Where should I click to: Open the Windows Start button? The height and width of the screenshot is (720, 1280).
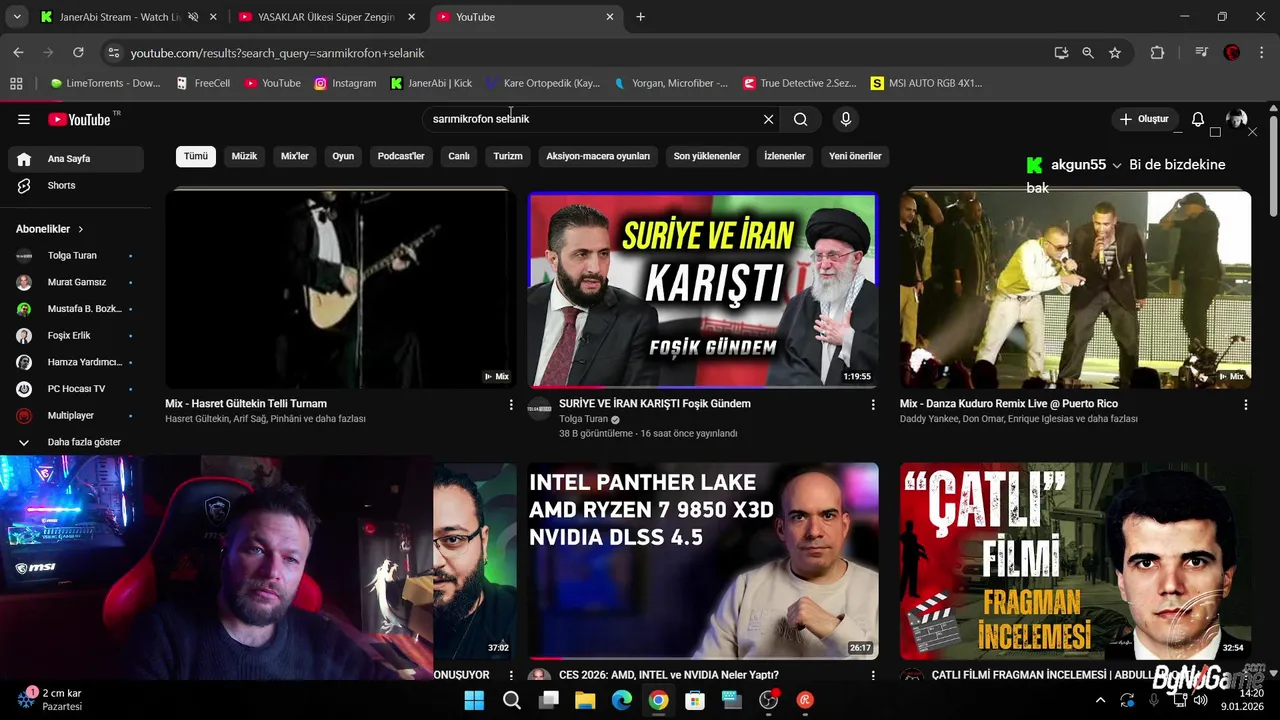click(x=475, y=700)
